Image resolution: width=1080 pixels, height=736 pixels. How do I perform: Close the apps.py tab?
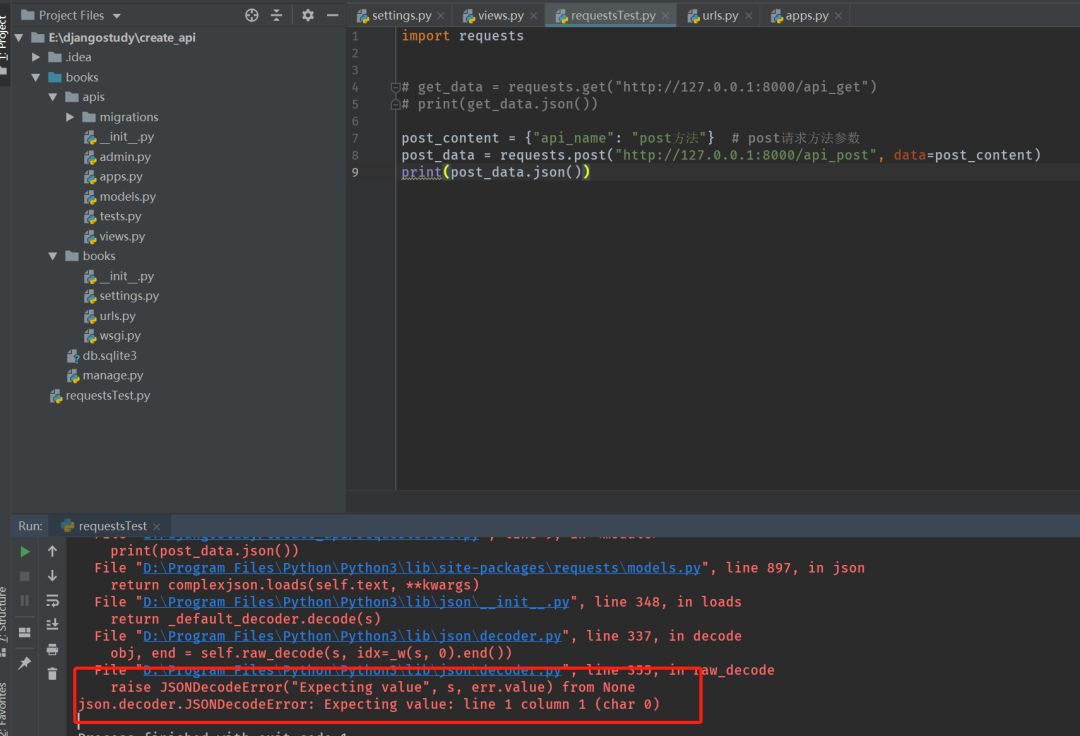[x=838, y=16]
